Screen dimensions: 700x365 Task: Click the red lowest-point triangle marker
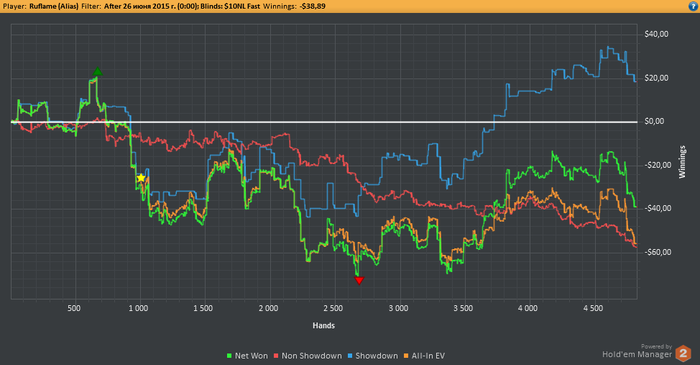(x=359, y=280)
